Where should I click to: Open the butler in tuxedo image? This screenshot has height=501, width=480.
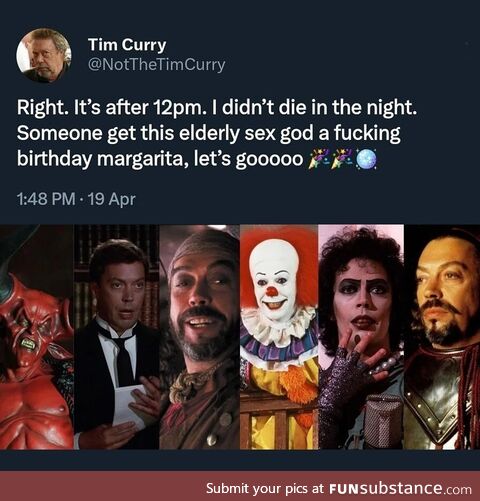tap(117, 337)
